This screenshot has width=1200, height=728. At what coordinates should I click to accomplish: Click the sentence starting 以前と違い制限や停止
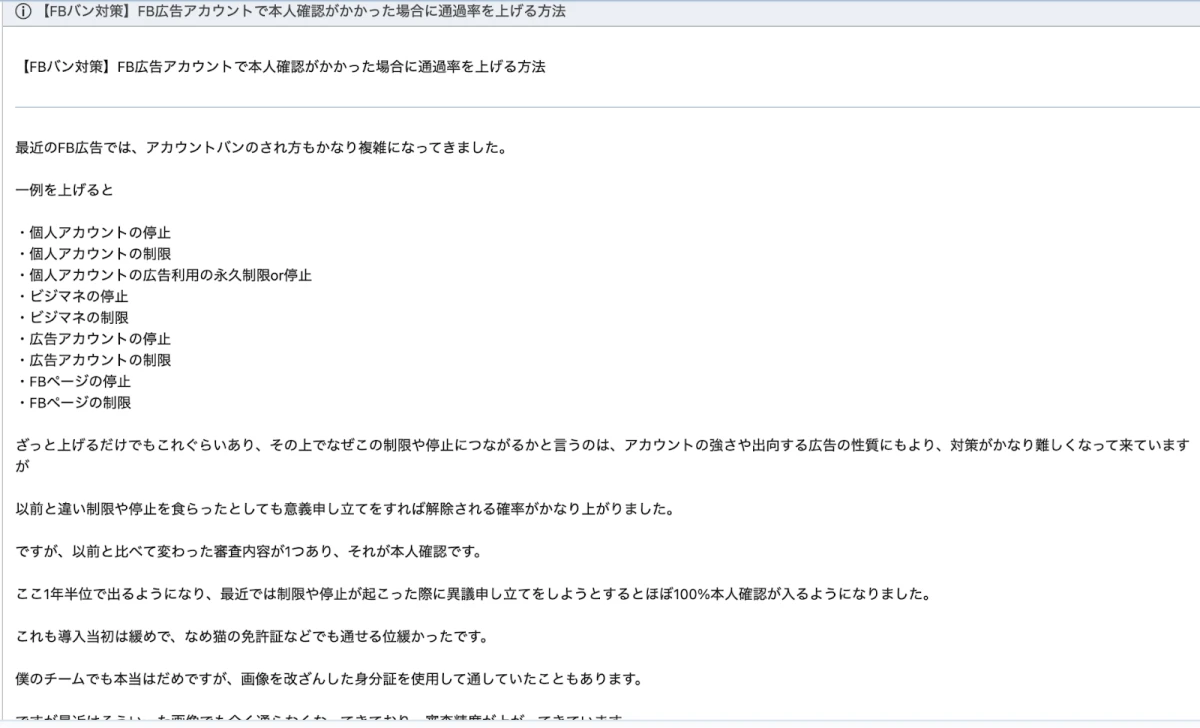point(345,509)
